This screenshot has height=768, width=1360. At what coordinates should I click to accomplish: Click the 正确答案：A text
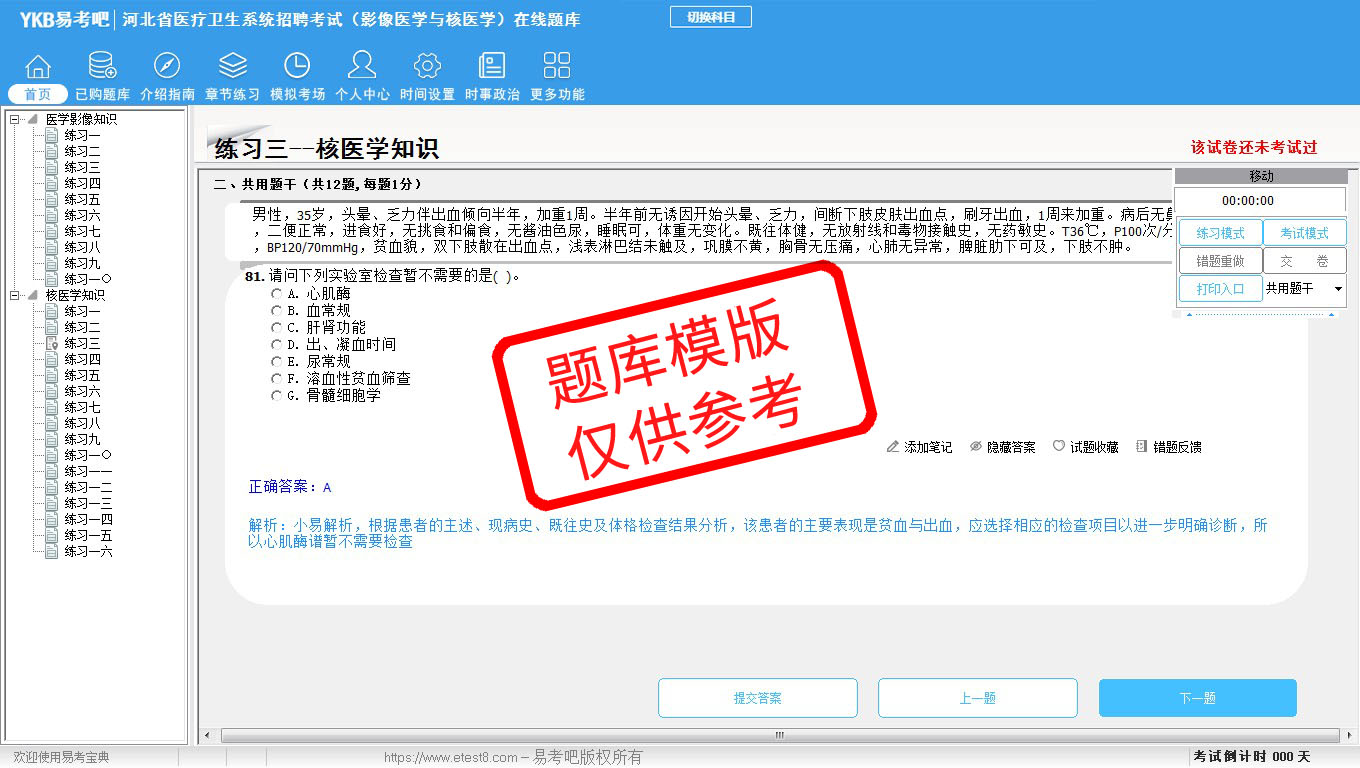click(290, 488)
